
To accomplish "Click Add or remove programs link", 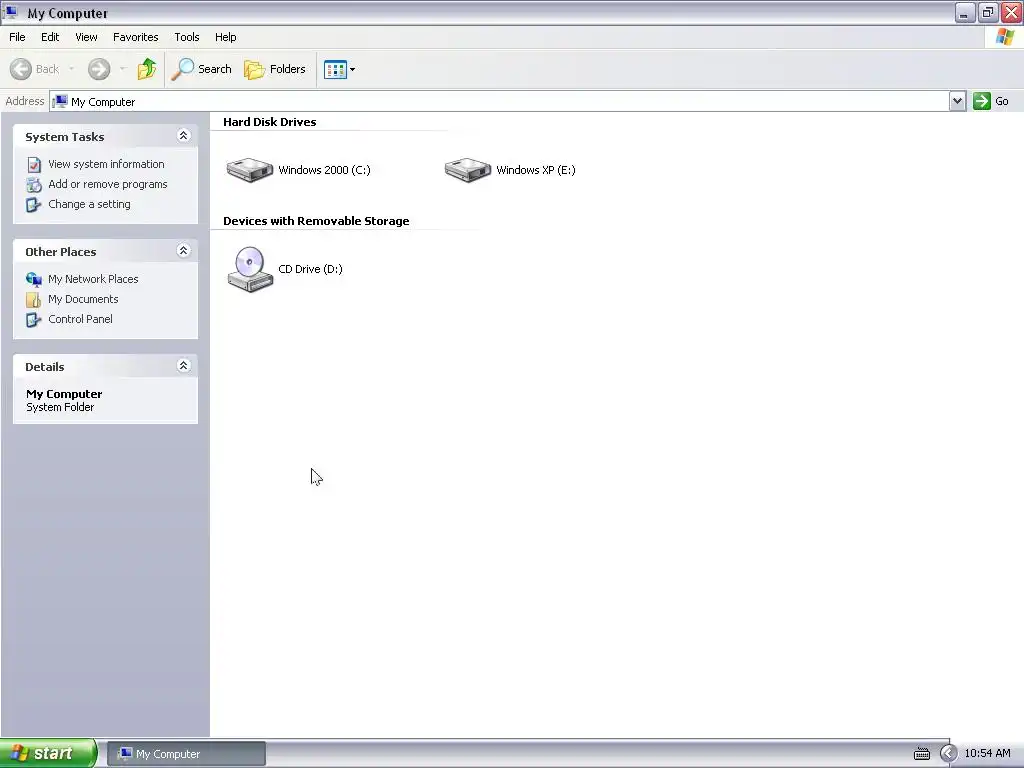I will coord(108,184).
